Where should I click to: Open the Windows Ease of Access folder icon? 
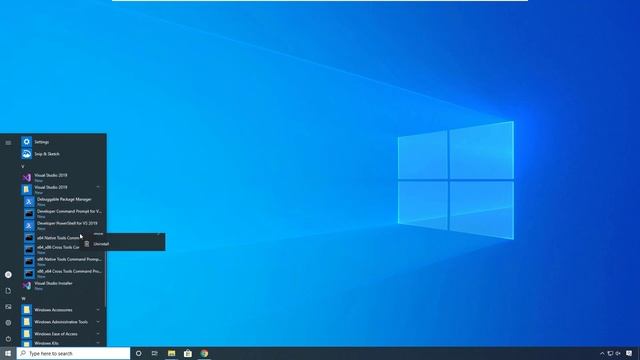coord(27,333)
